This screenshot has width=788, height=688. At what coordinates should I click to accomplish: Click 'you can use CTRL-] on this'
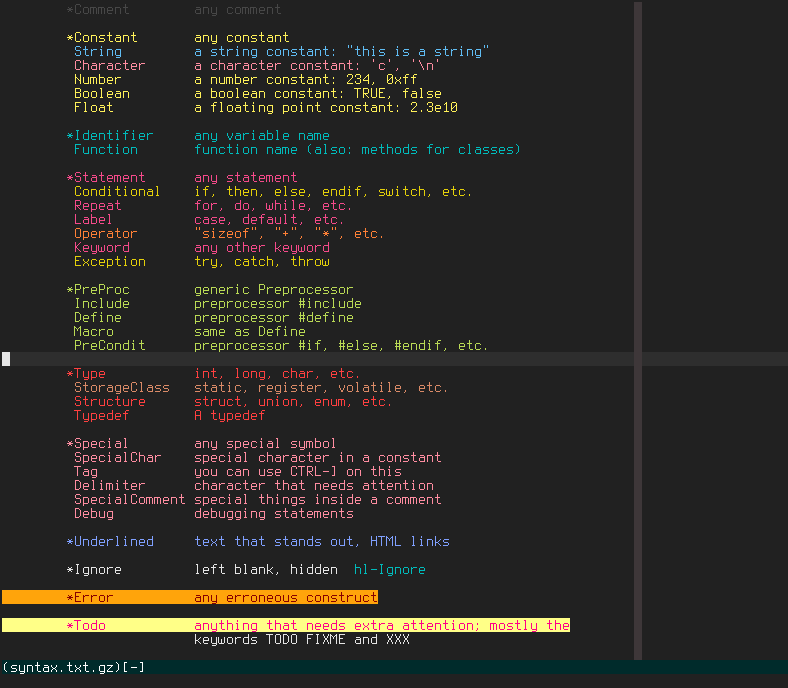point(298,472)
